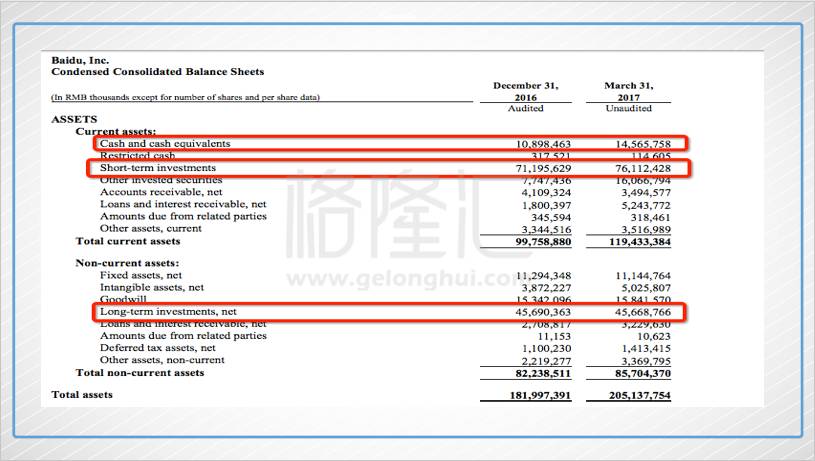Click 'Other assets, non-current' row label

point(162,360)
